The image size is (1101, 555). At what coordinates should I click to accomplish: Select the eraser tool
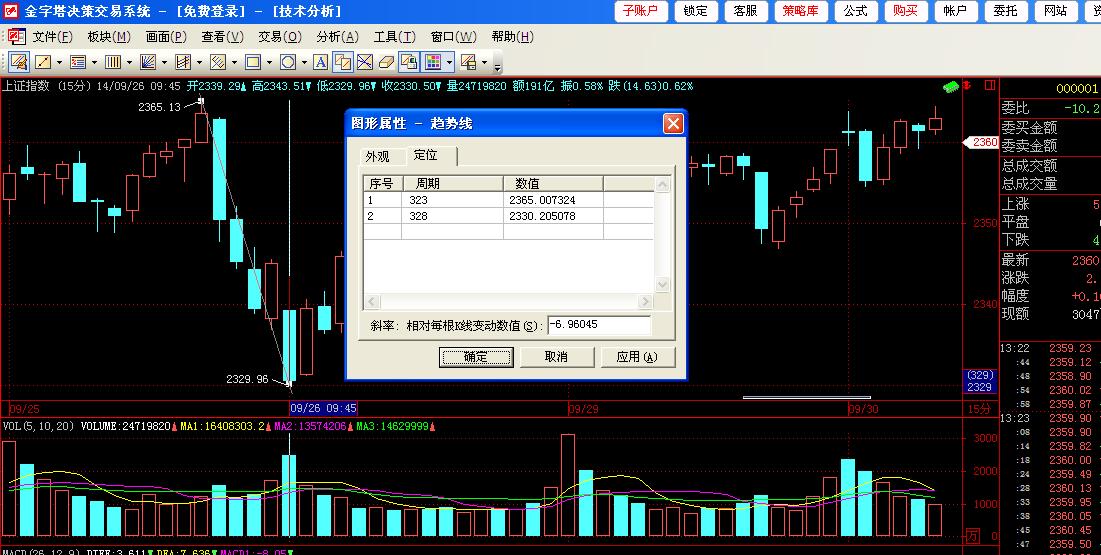point(386,62)
